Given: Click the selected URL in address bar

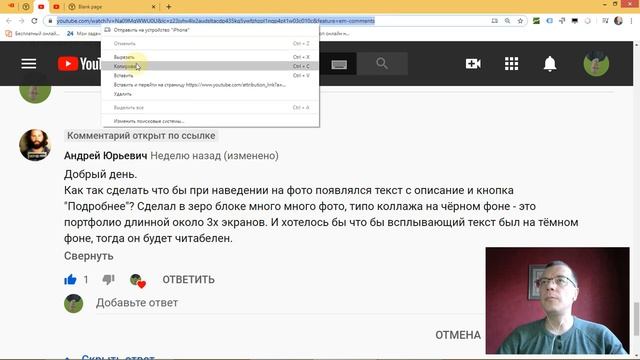Looking at the screenshot, I should pos(216,21).
